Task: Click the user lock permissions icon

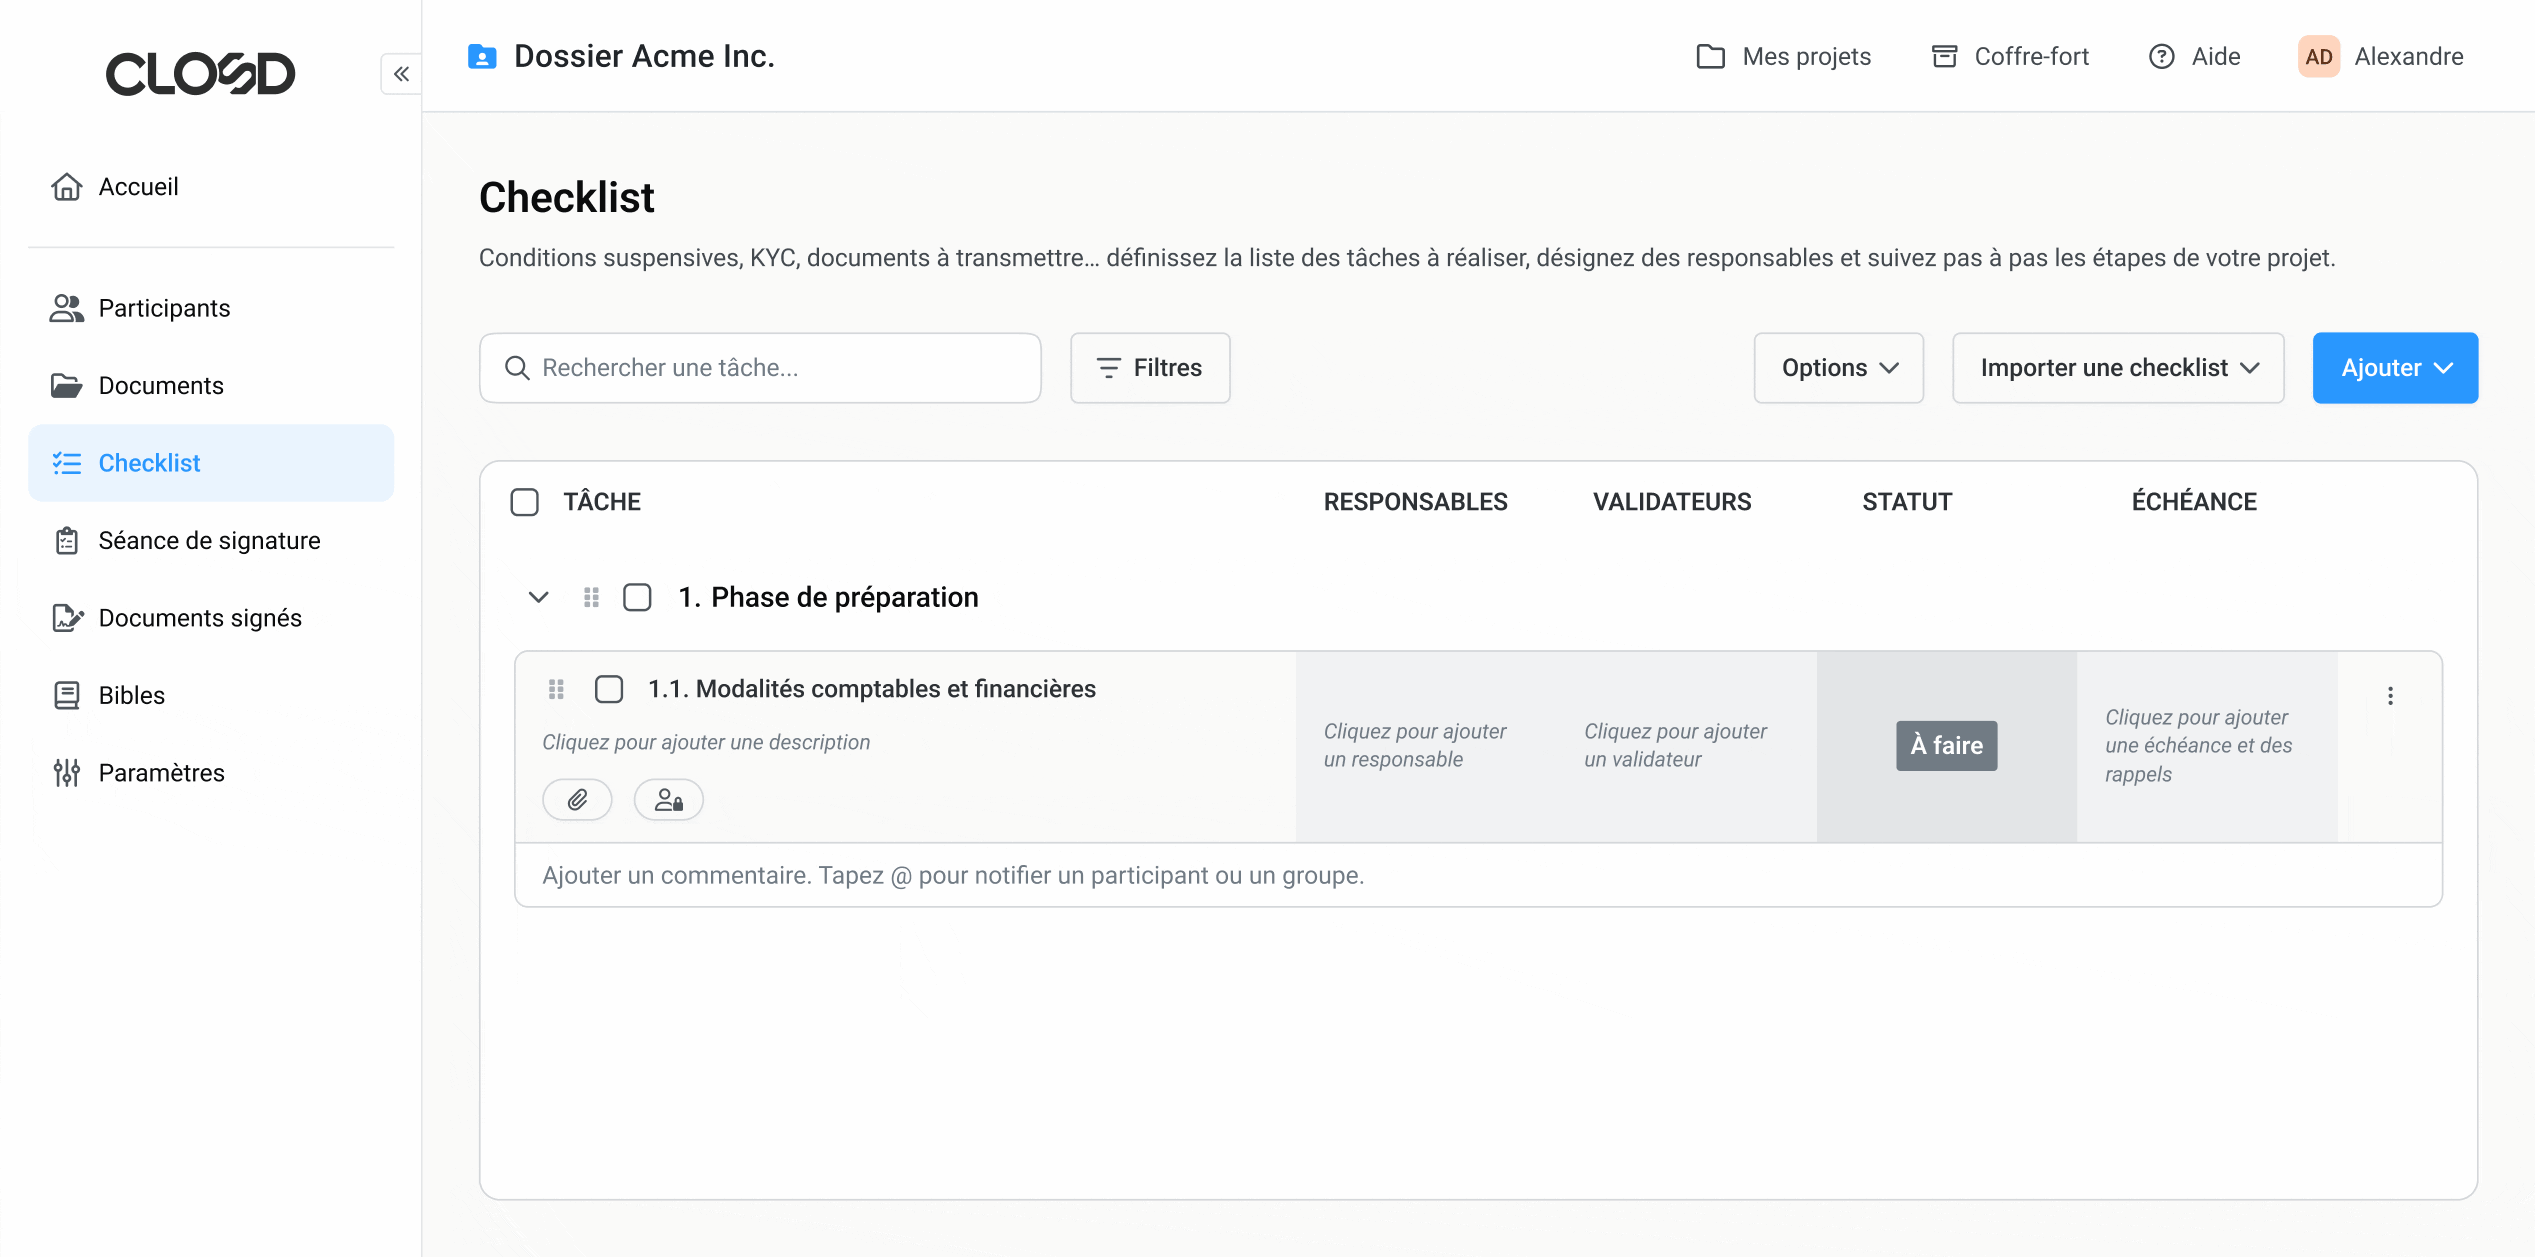Action: click(669, 800)
